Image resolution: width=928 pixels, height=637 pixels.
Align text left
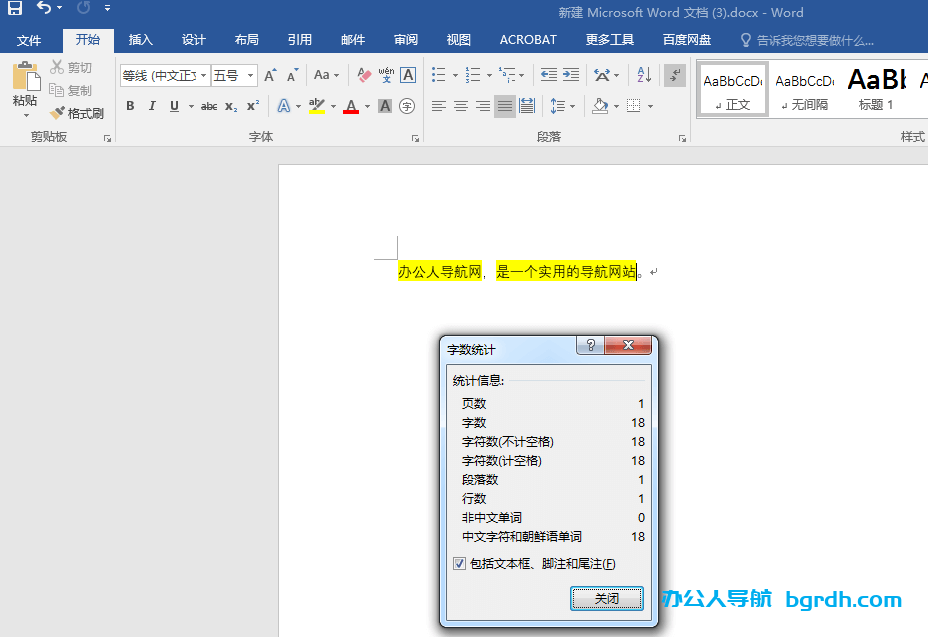pos(439,106)
